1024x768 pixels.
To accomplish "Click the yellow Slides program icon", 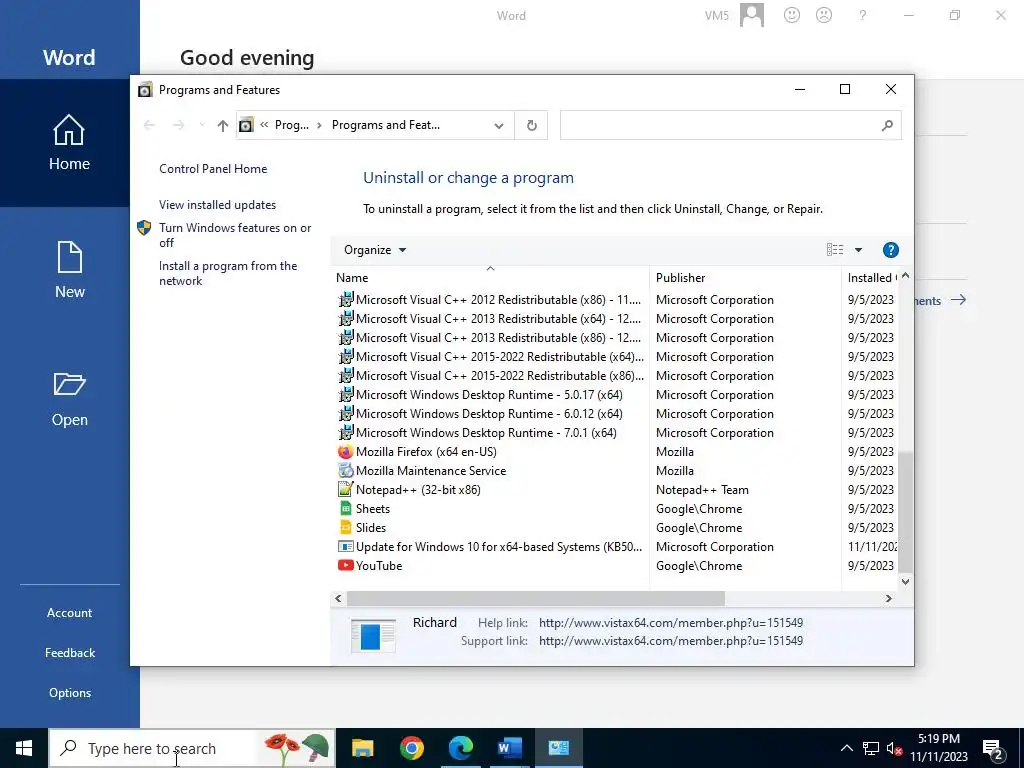I will click(345, 528).
